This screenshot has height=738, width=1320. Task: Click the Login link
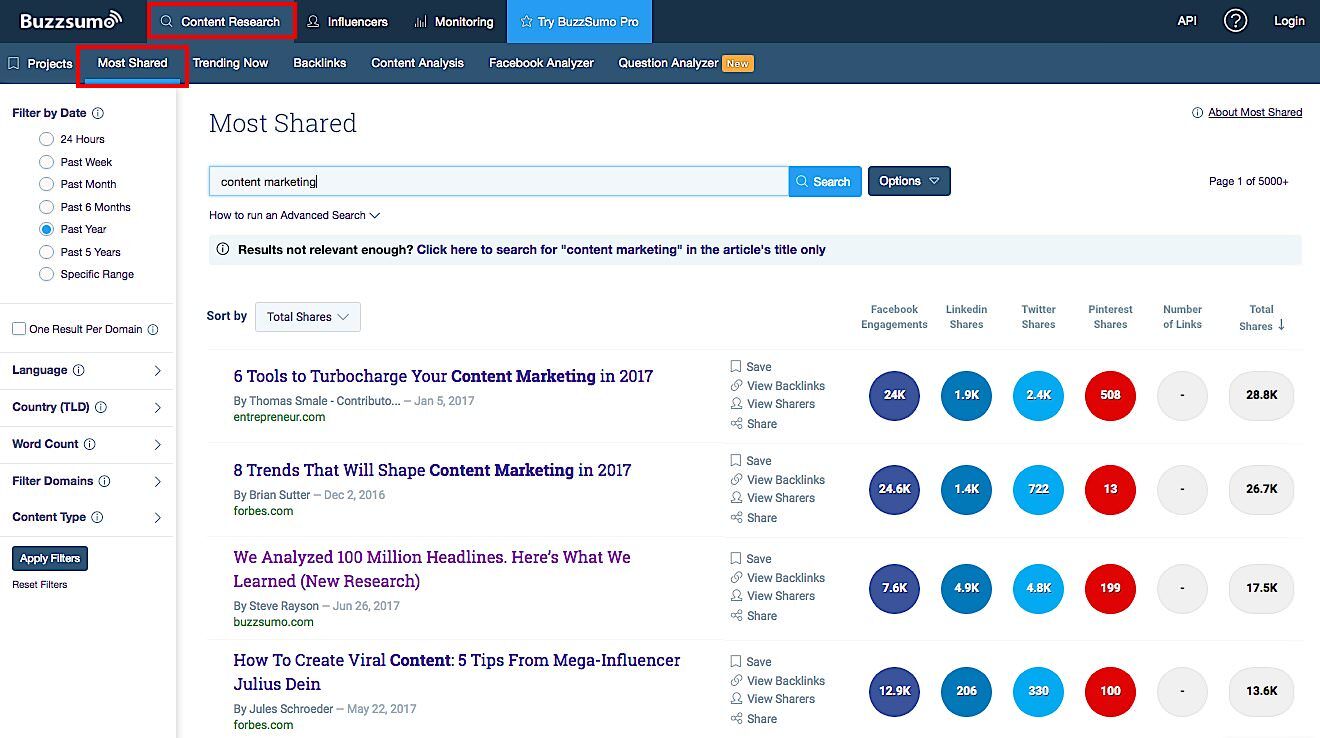click(1289, 21)
